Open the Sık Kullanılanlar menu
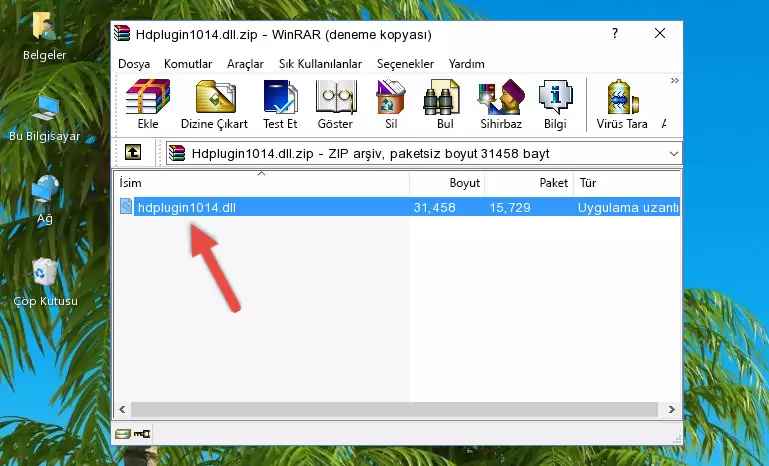This screenshot has height=466, width=769. [320, 64]
